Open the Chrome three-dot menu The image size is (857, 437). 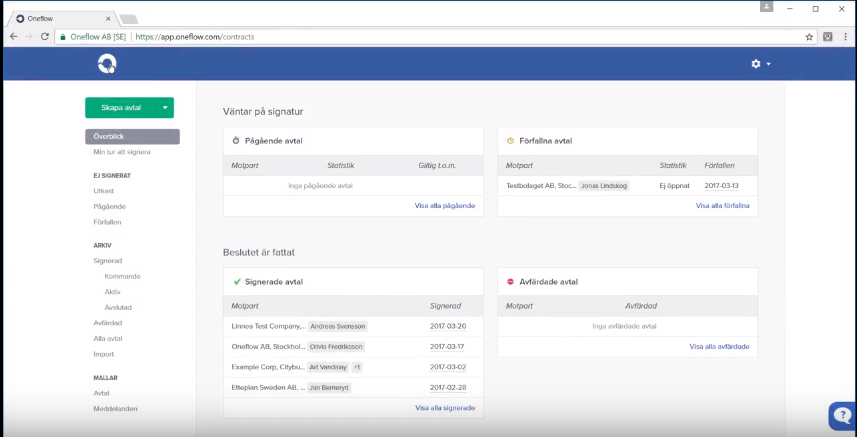pyautogui.click(x=846, y=37)
